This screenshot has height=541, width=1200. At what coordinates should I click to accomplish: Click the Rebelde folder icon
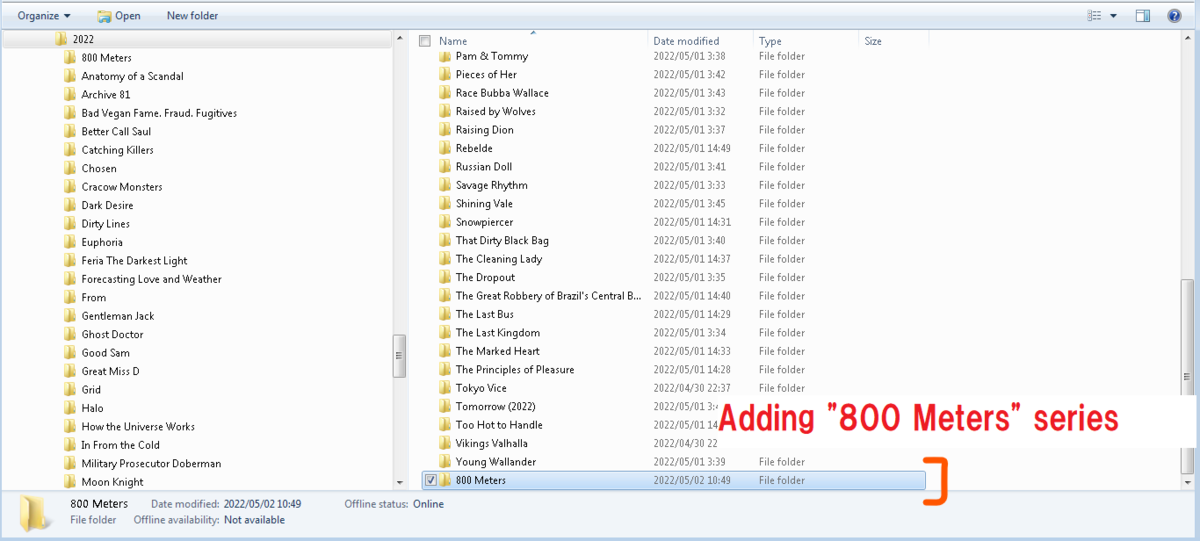click(445, 148)
